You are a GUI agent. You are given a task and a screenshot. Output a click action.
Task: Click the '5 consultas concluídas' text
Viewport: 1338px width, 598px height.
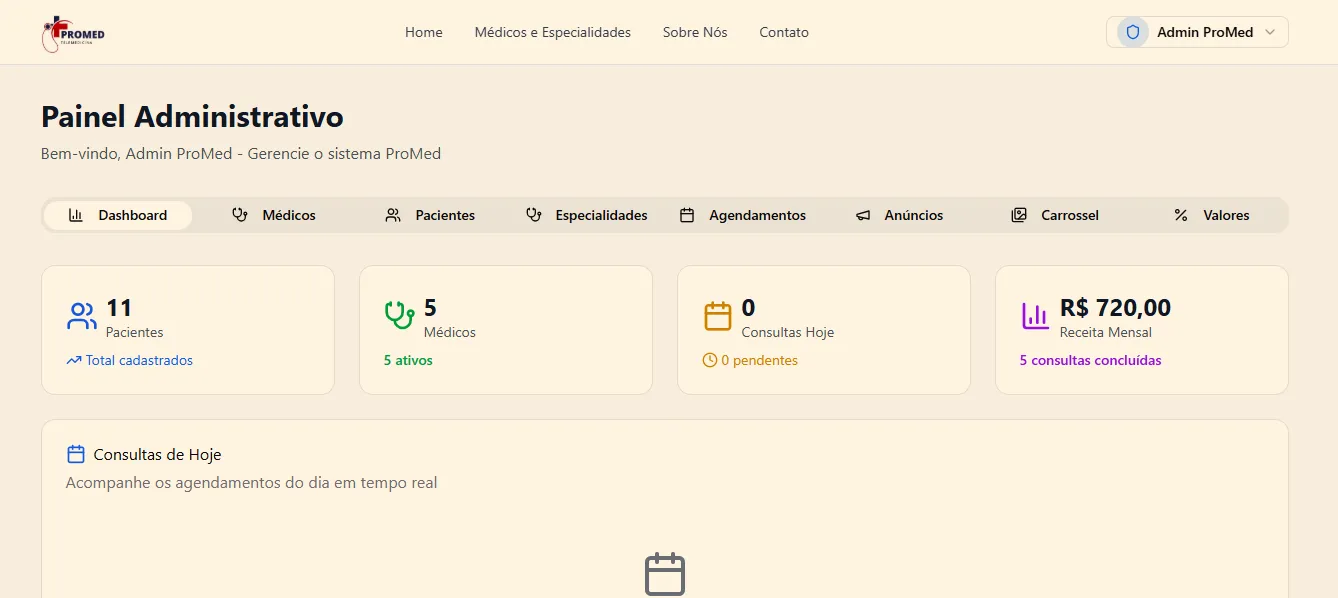click(x=1091, y=360)
